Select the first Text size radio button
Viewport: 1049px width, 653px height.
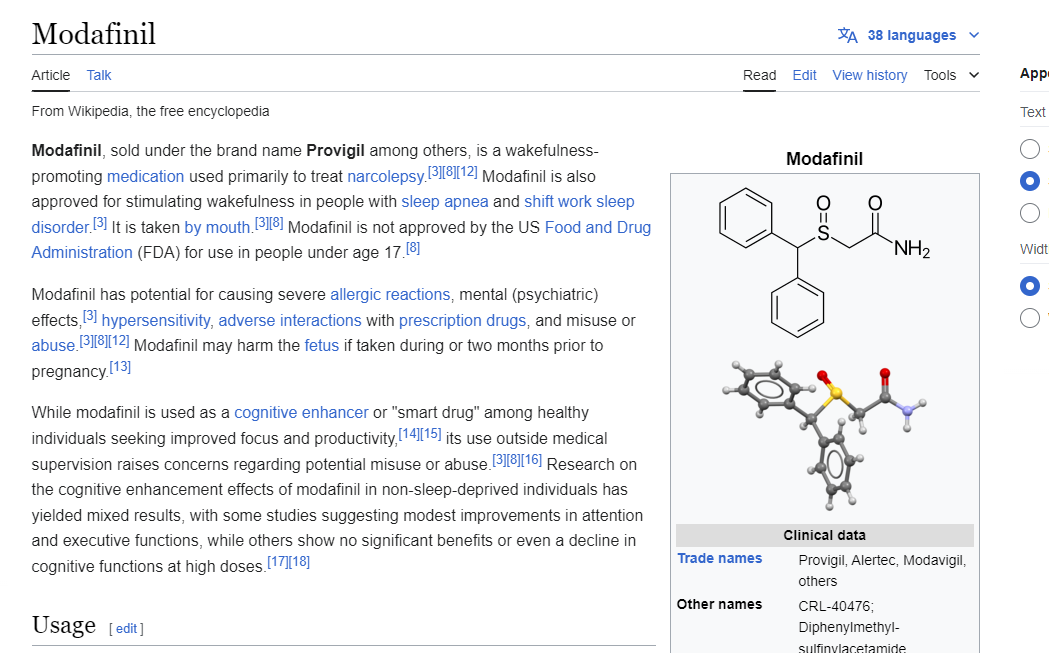[x=1030, y=149]
